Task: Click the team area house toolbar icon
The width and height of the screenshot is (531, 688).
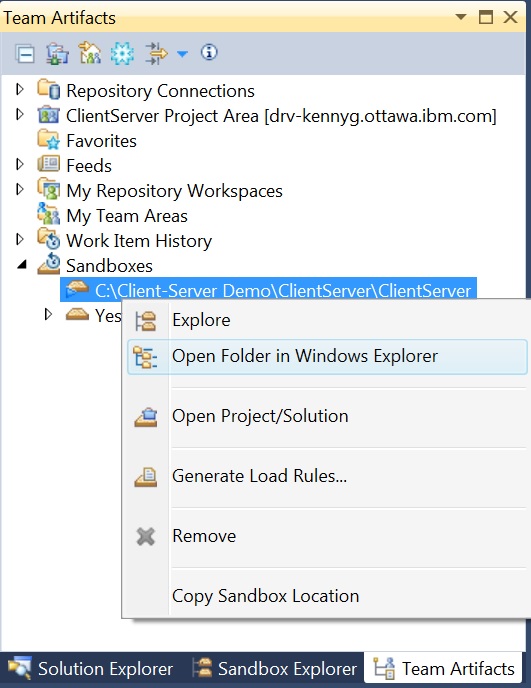Action: point(90,53)
